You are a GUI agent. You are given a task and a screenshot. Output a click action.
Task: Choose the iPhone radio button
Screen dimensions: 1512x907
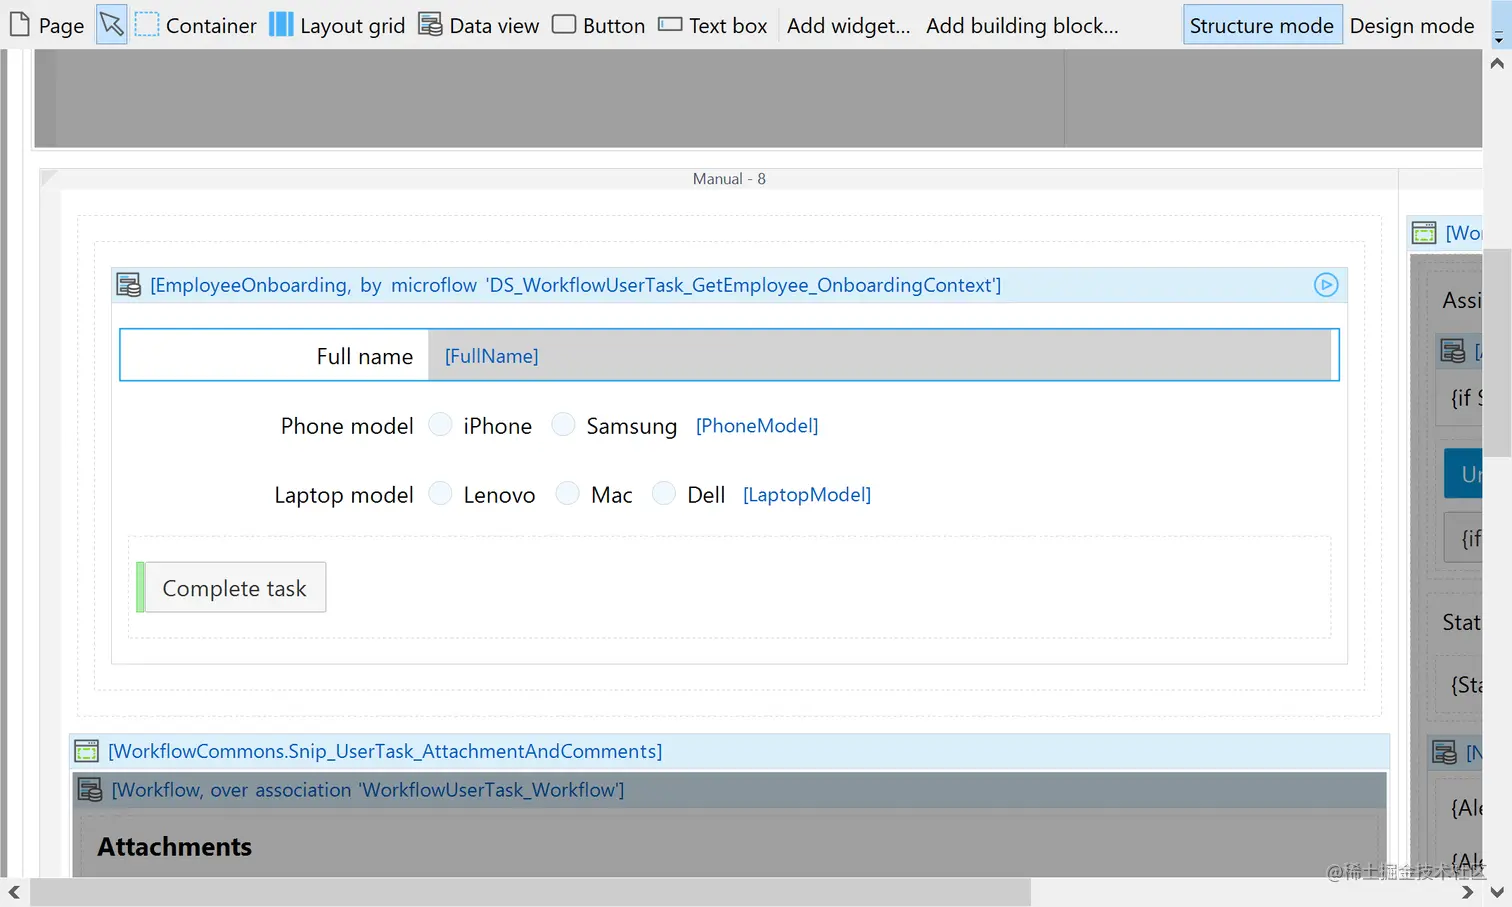tap(440, 425)
